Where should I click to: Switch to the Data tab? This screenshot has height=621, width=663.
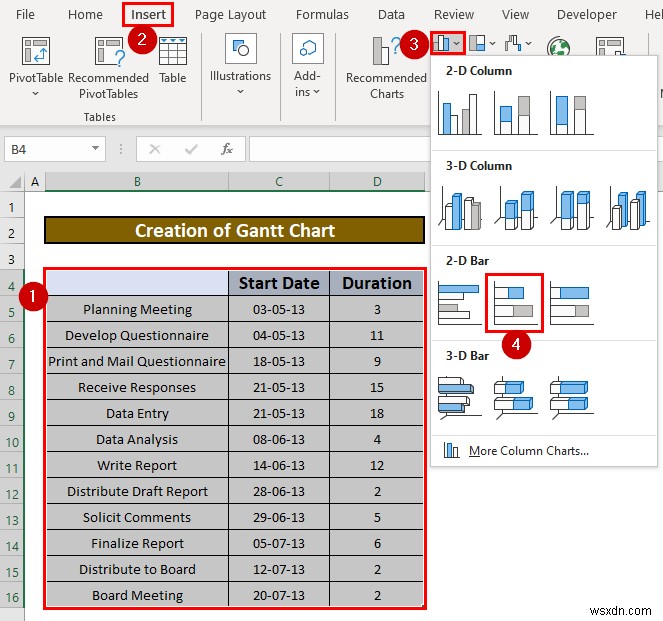click(x=391, y=15)
